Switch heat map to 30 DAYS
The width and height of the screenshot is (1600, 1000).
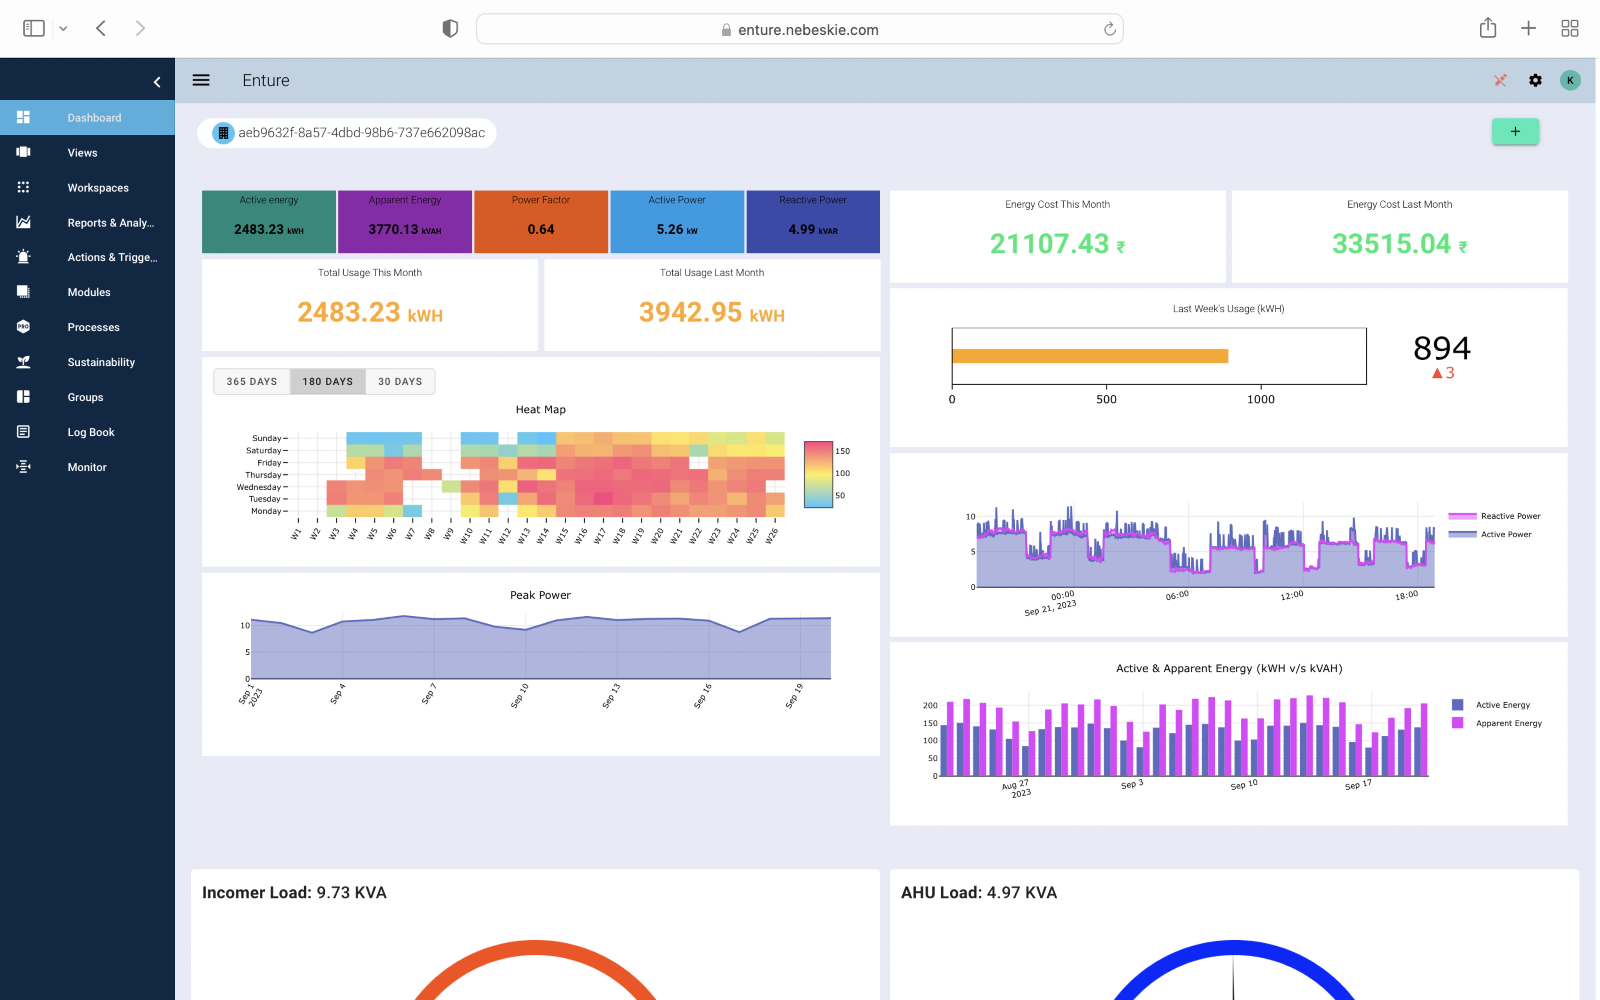coord(400,381)
